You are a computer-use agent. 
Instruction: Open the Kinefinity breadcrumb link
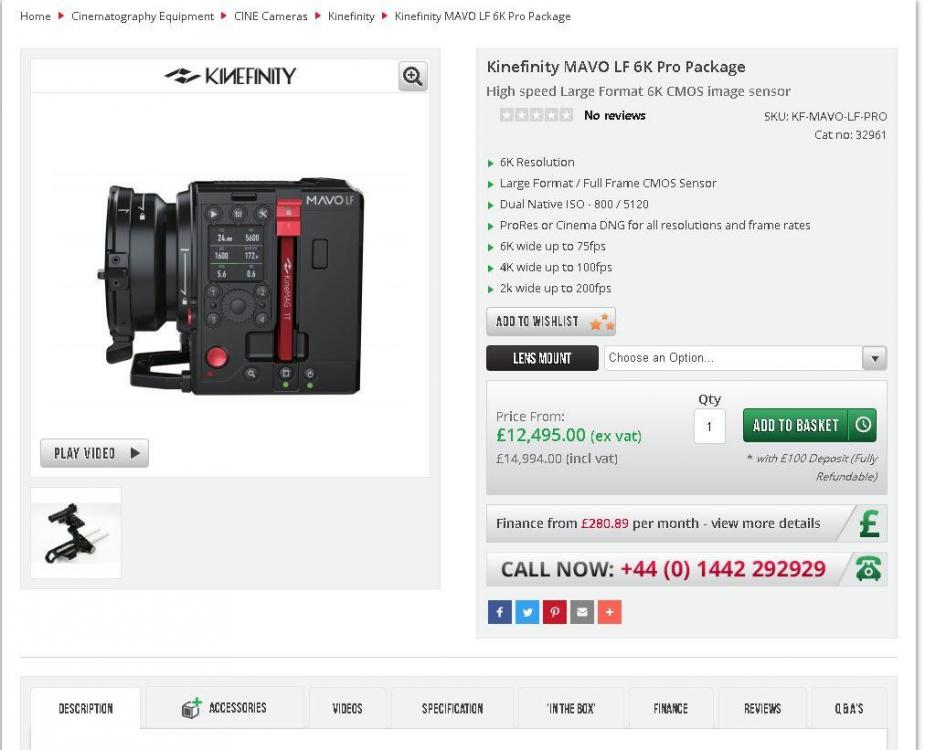point(350,17)
